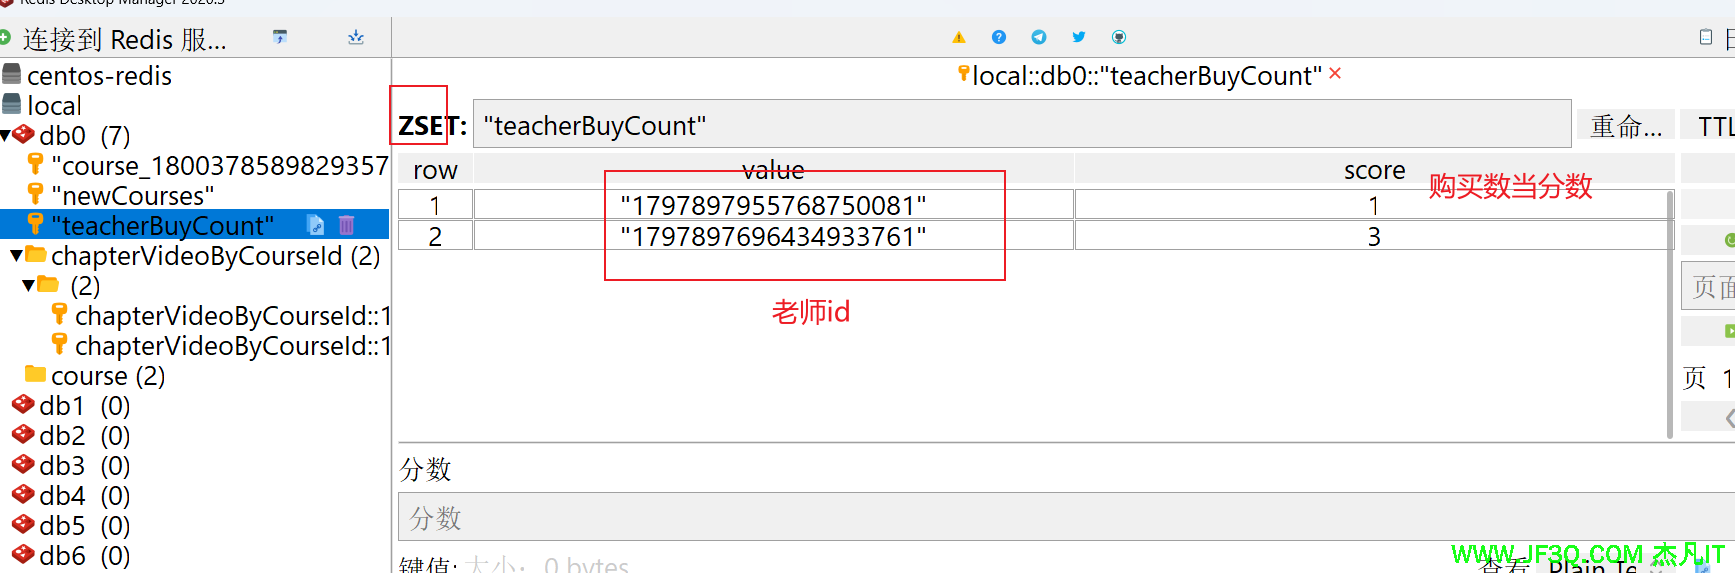Click the db3 database icon
The image size is (1735, 573).
point(24,465)
